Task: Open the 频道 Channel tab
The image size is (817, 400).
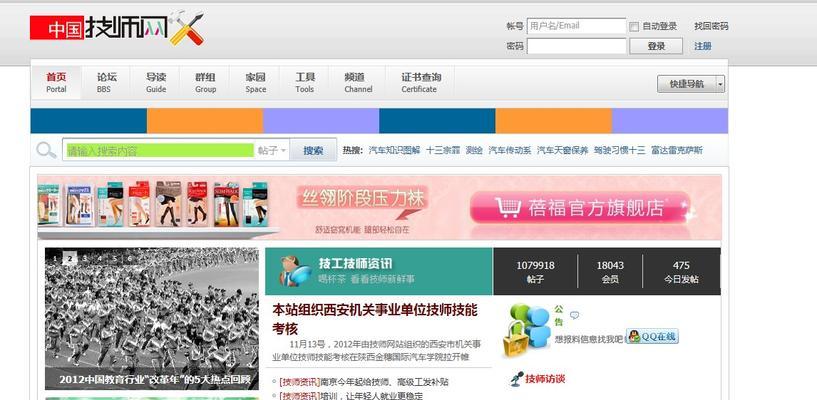Action: (x=358, y=83)
